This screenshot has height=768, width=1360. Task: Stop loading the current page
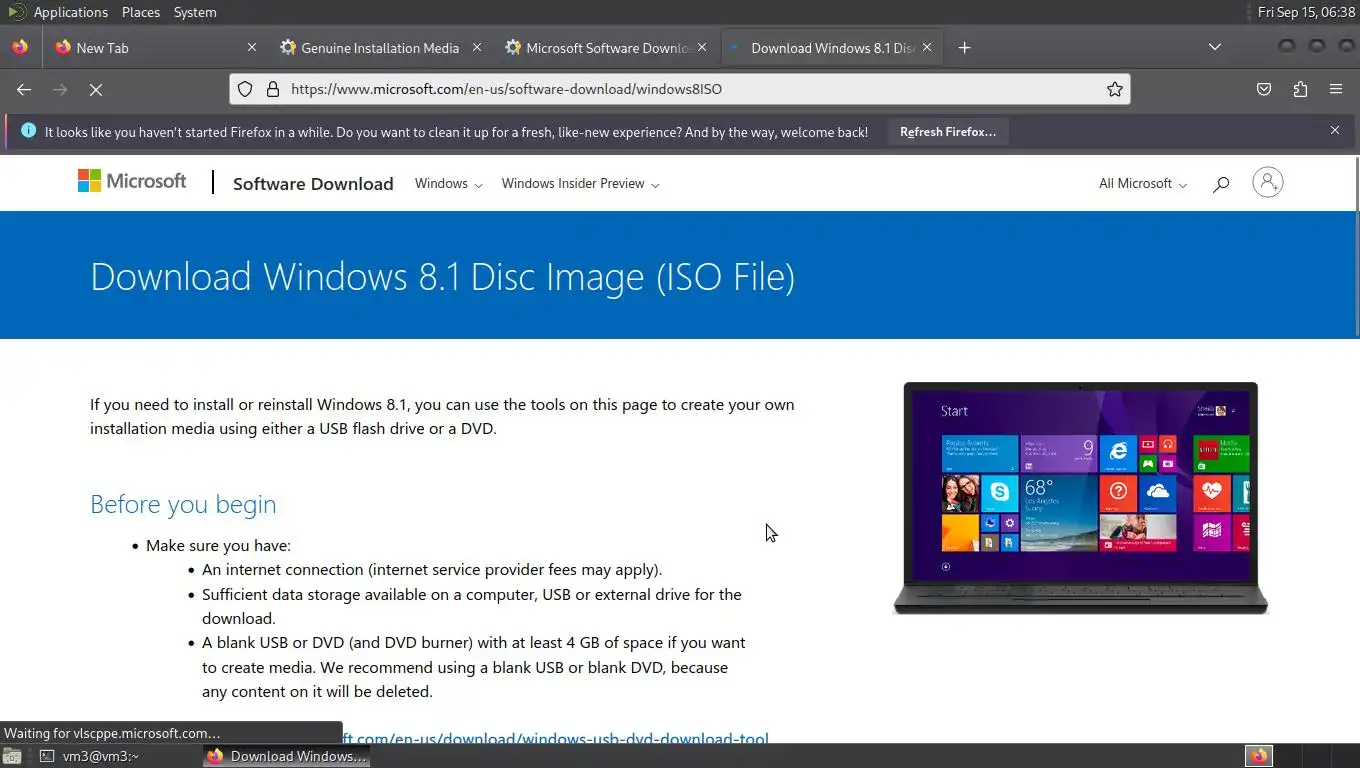(x=96, y=89)
